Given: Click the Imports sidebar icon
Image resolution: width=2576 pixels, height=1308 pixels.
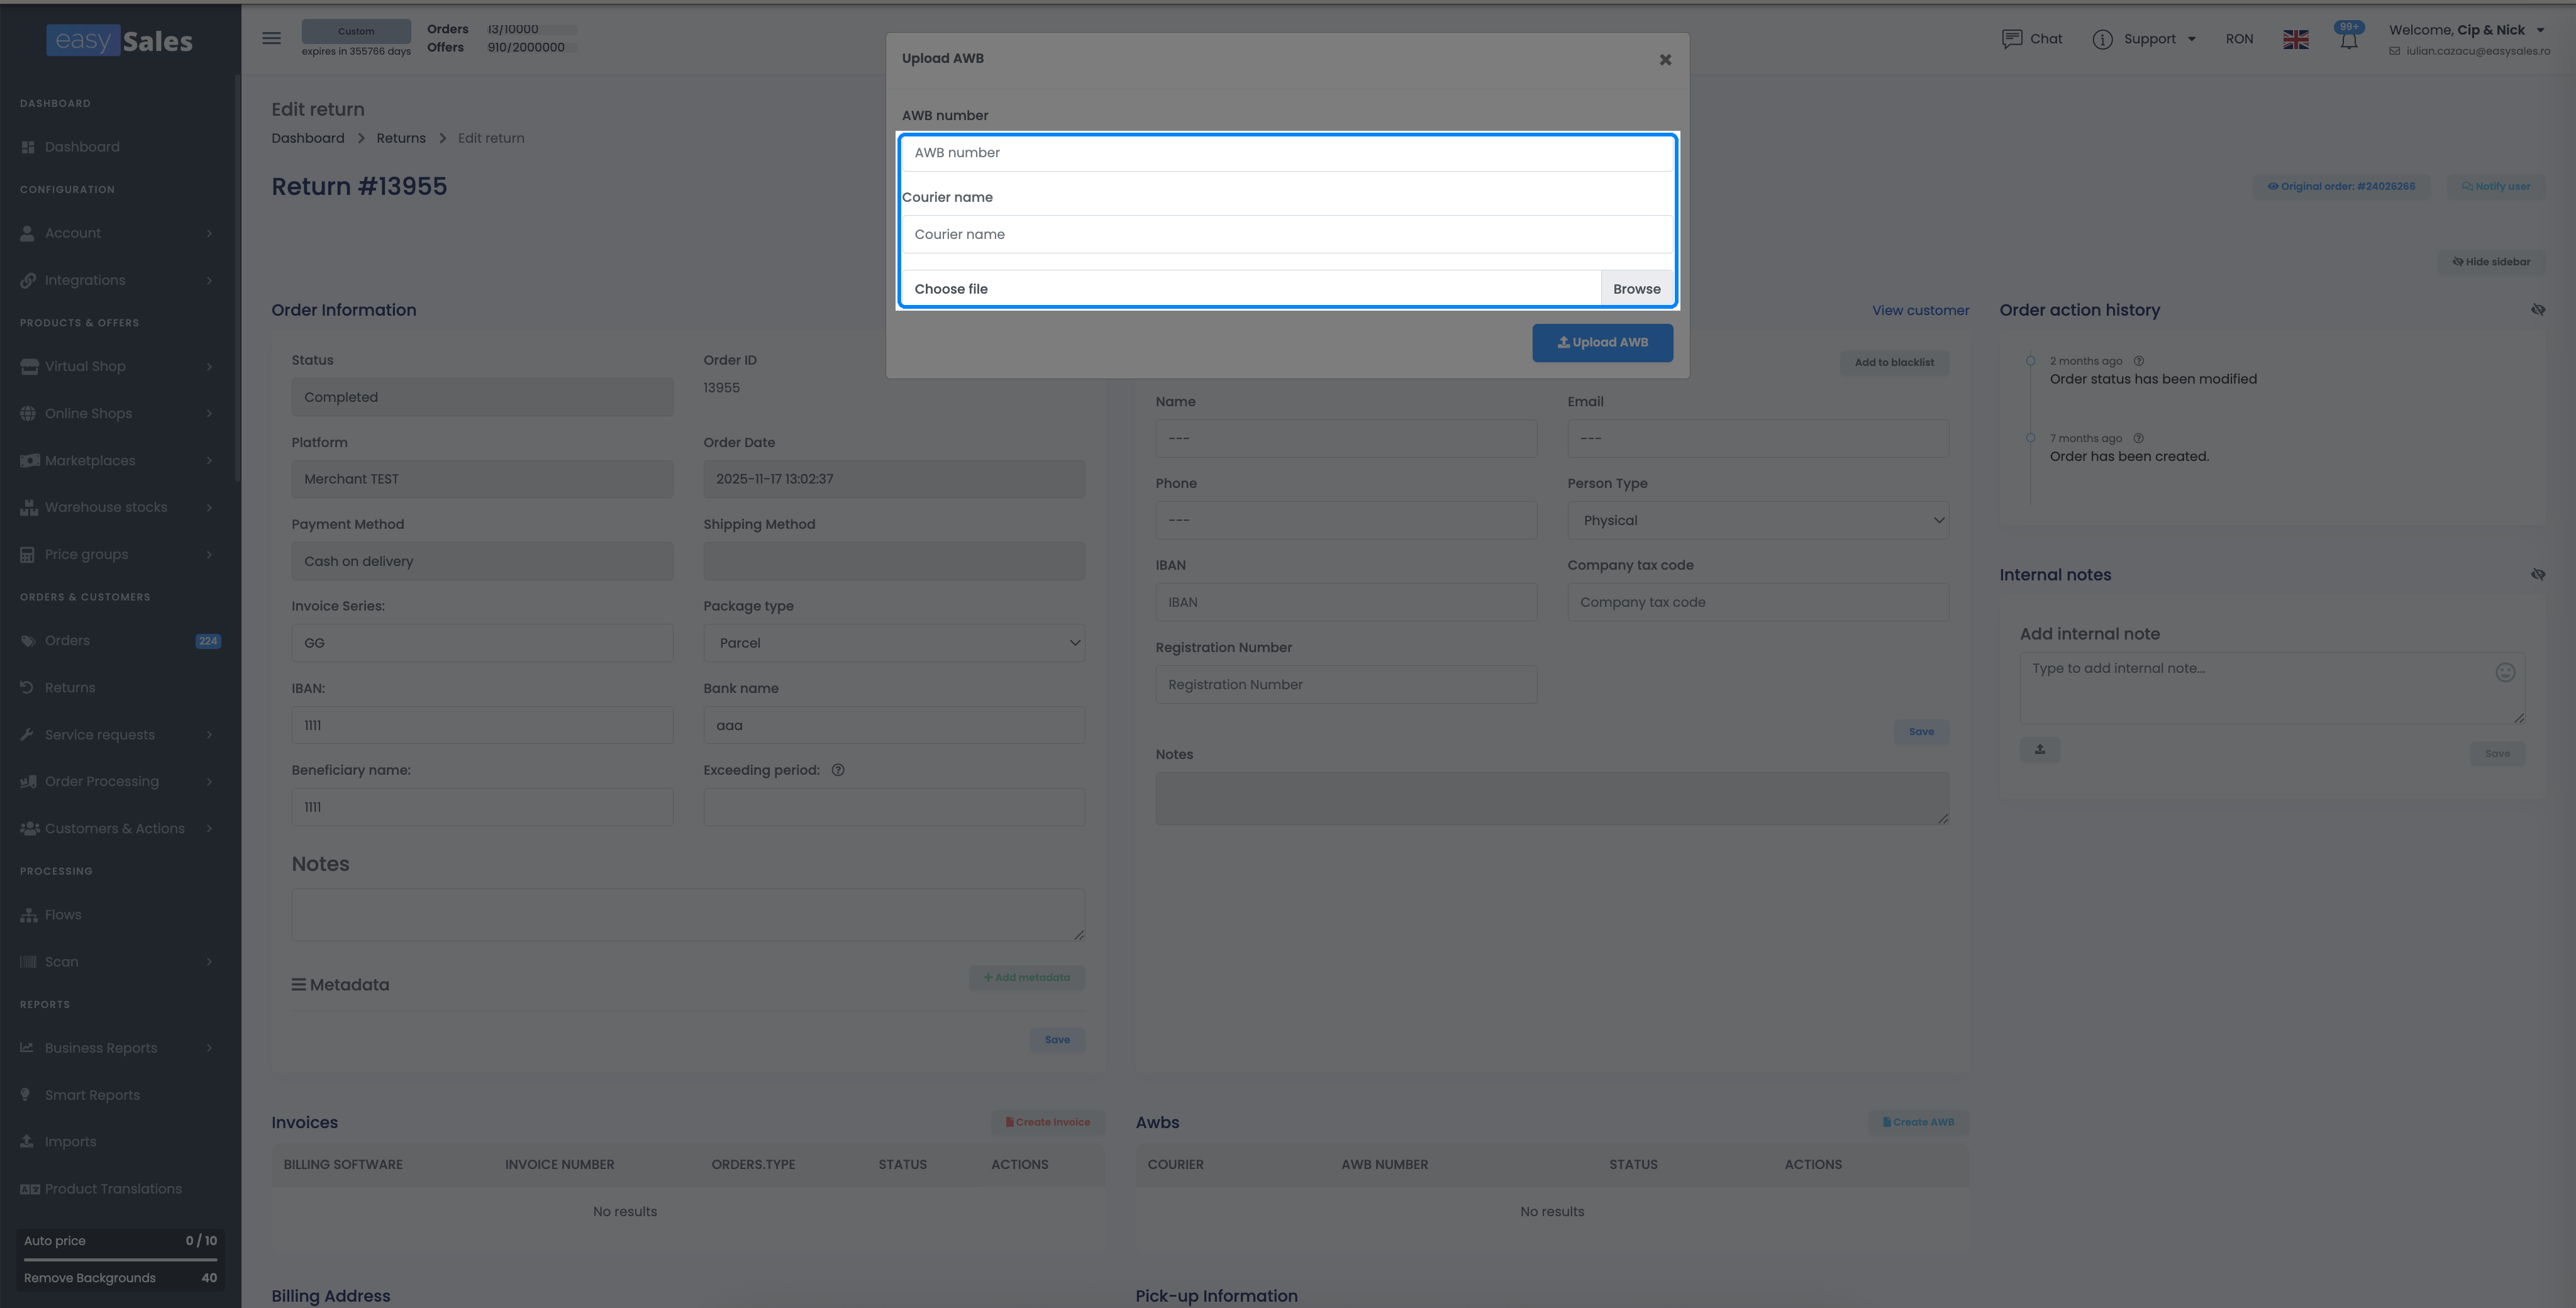Looking at the screenshot, I should point(28,1142).
